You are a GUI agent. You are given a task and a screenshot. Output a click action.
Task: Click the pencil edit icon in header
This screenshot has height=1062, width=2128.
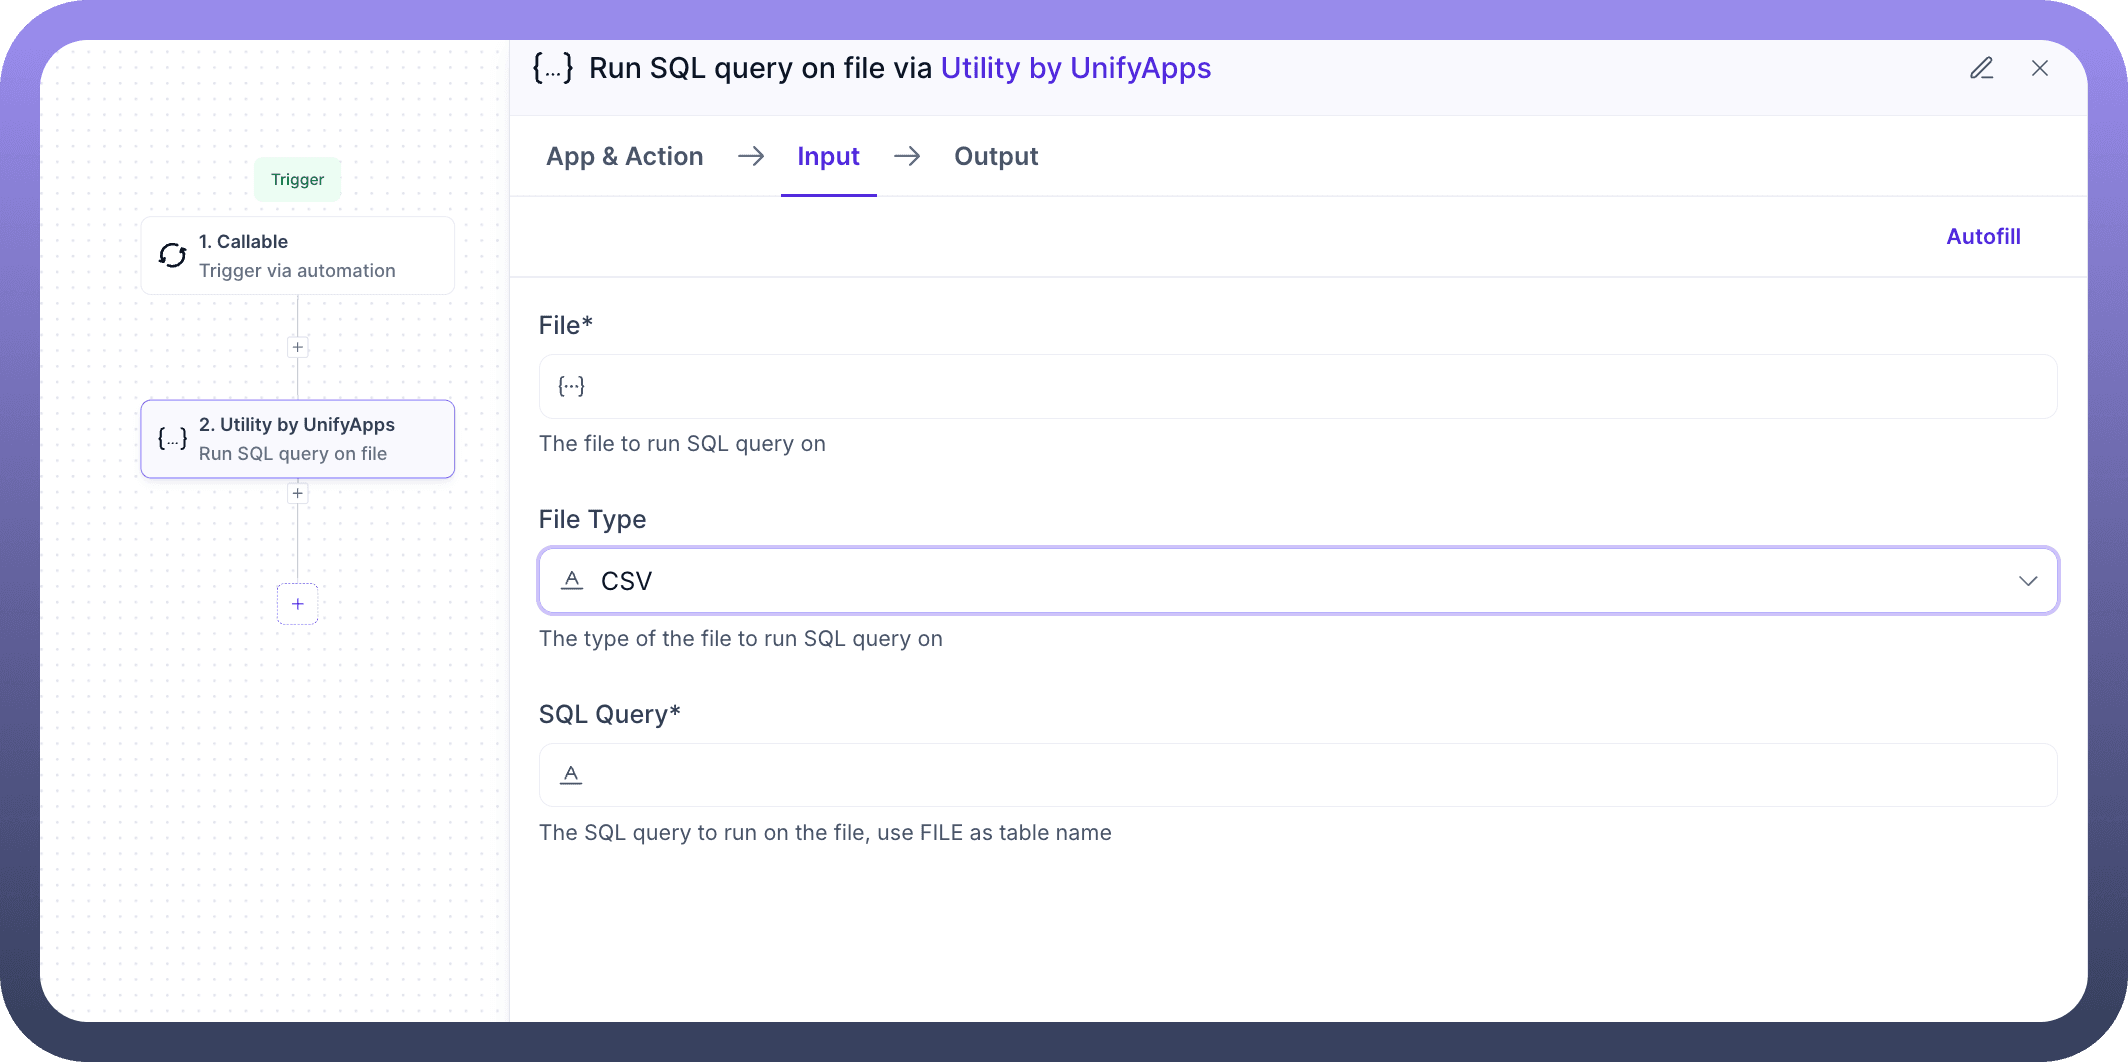coord(1981,68)
